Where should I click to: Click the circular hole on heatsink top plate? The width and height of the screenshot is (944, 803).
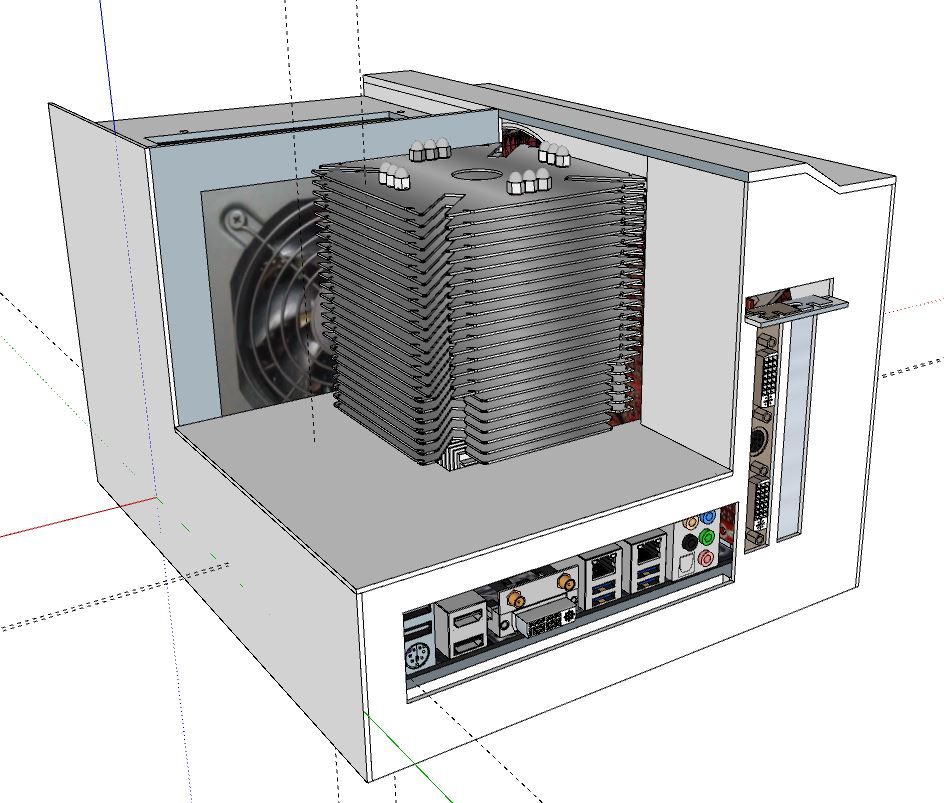coord(475,173)
